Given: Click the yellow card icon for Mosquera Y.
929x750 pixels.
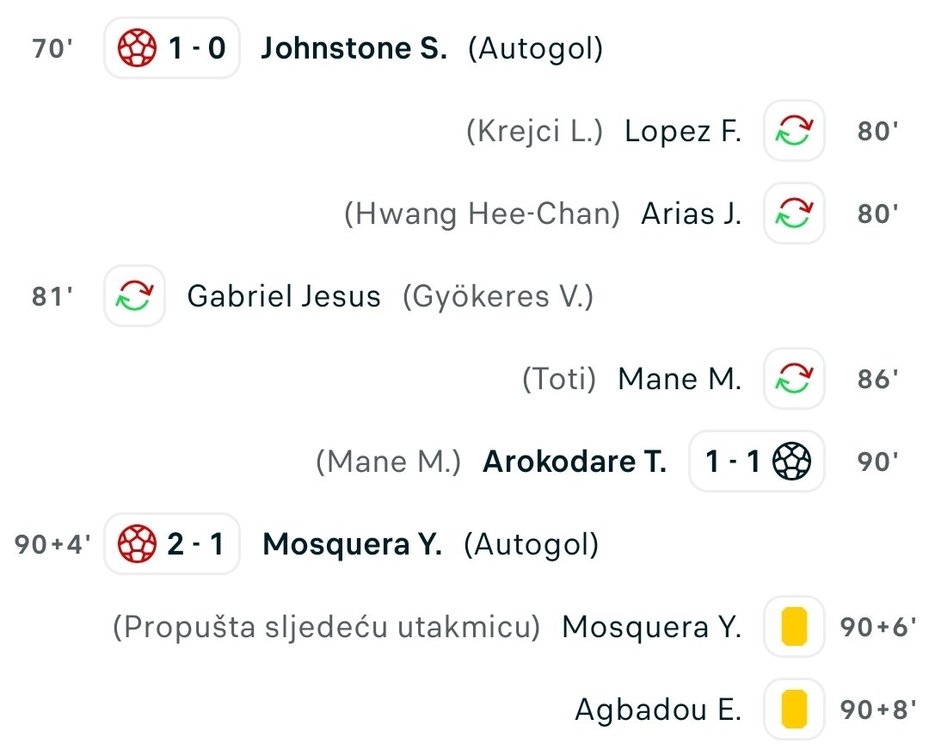Looking at the screenshot, I should coord(794,628).
